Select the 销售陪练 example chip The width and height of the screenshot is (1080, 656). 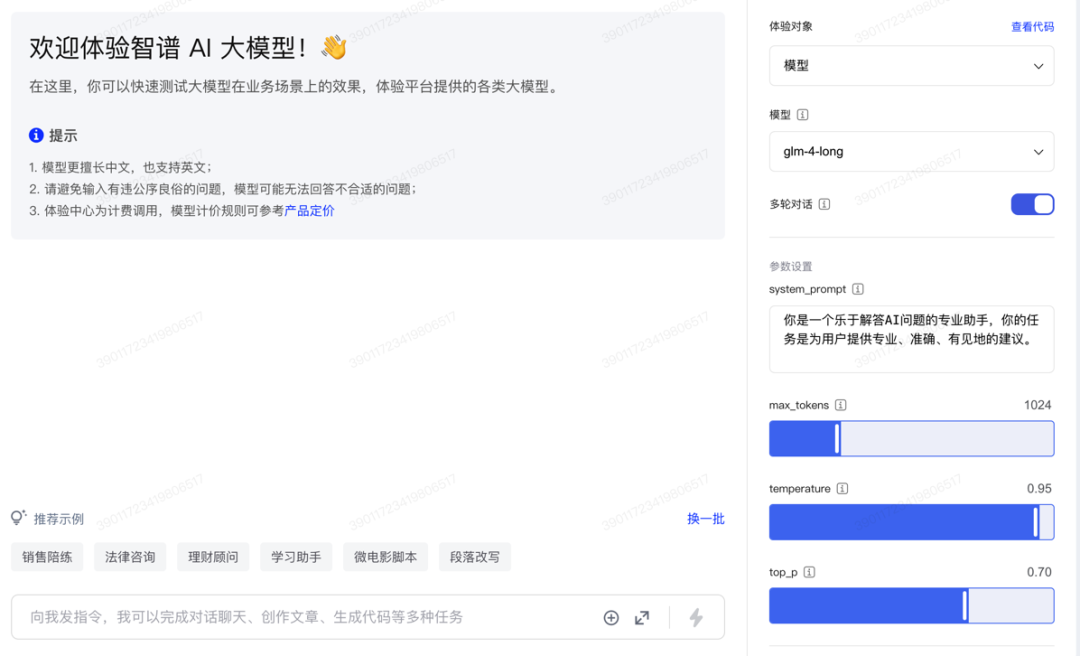(48, 557)
